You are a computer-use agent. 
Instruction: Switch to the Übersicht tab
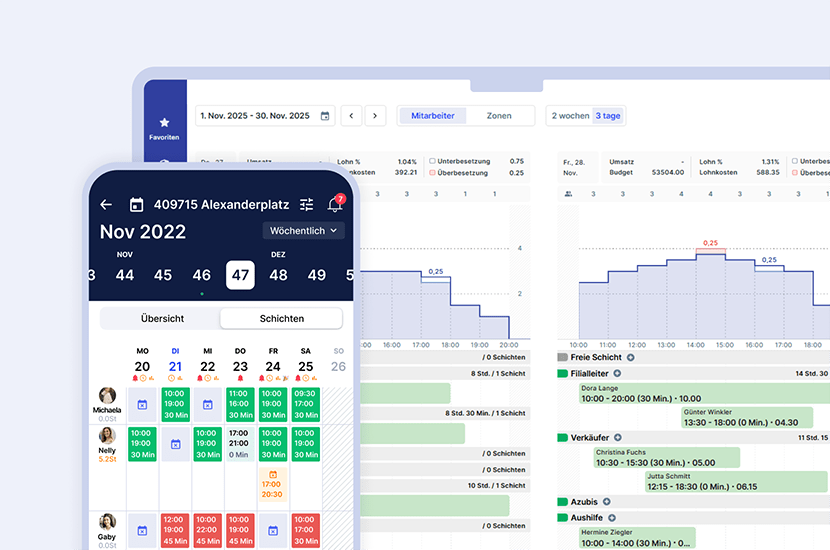161,319
